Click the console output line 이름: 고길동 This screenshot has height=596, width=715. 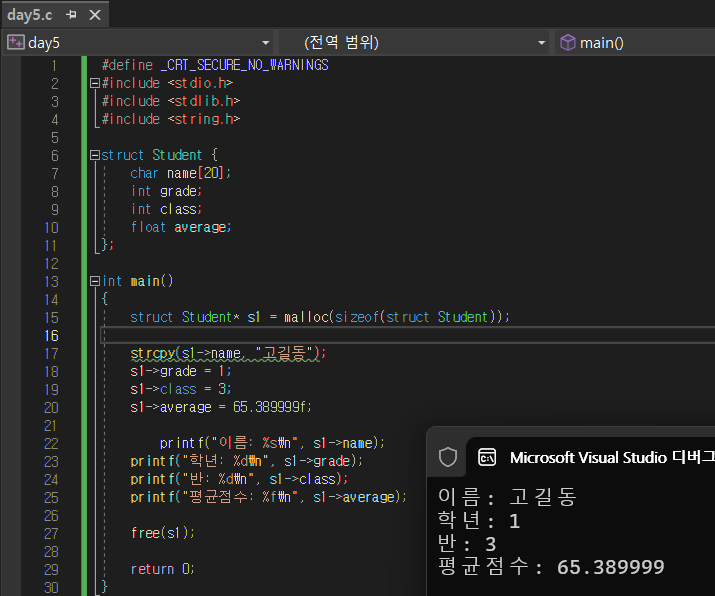pos(507,497)
